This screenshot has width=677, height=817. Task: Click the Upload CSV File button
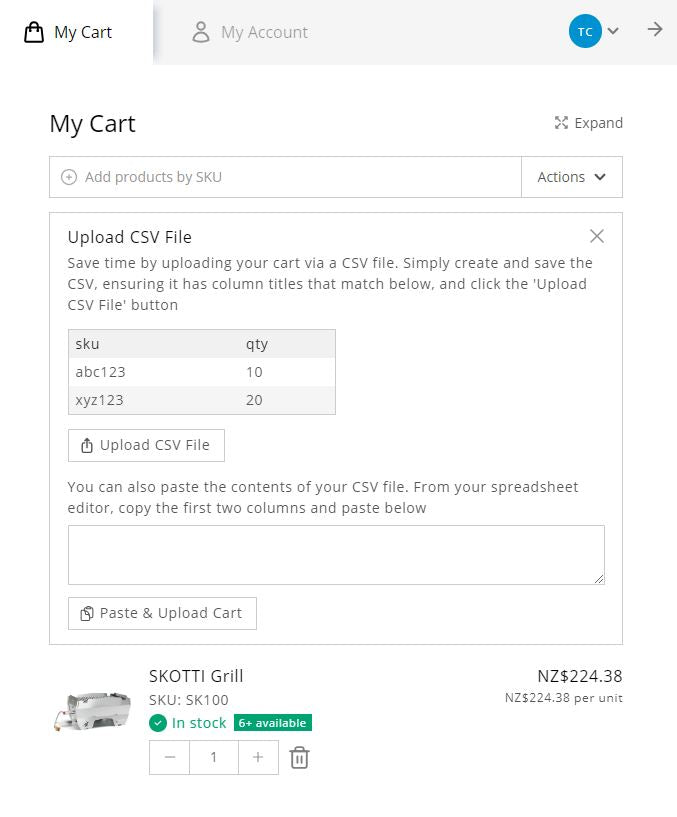point(146,445)
